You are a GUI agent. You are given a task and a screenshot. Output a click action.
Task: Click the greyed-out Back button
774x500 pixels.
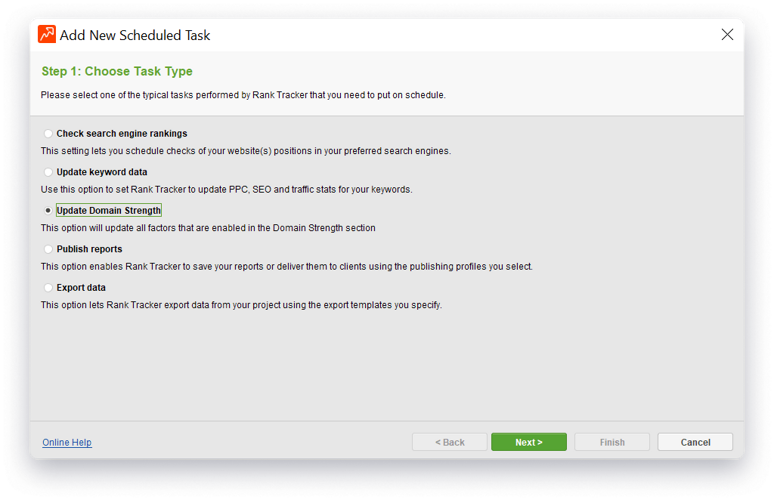(449, 442)
